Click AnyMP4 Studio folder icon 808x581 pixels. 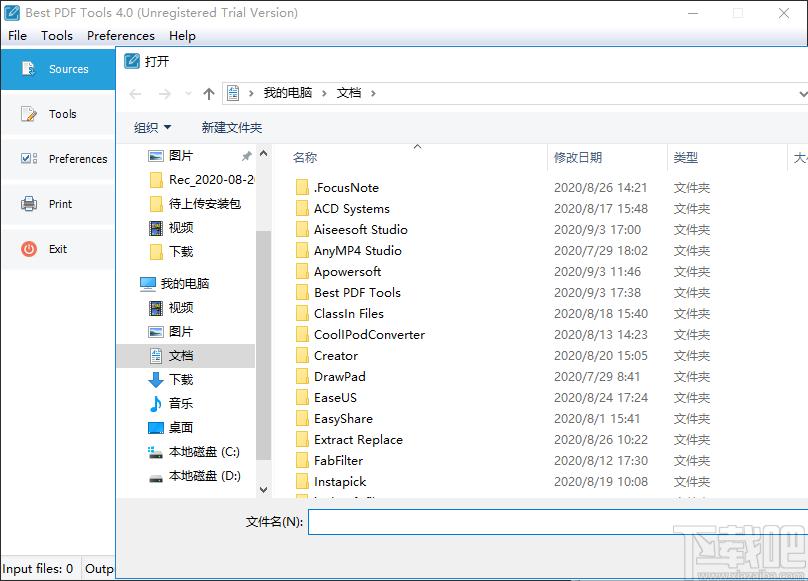(x=302, y=251)
